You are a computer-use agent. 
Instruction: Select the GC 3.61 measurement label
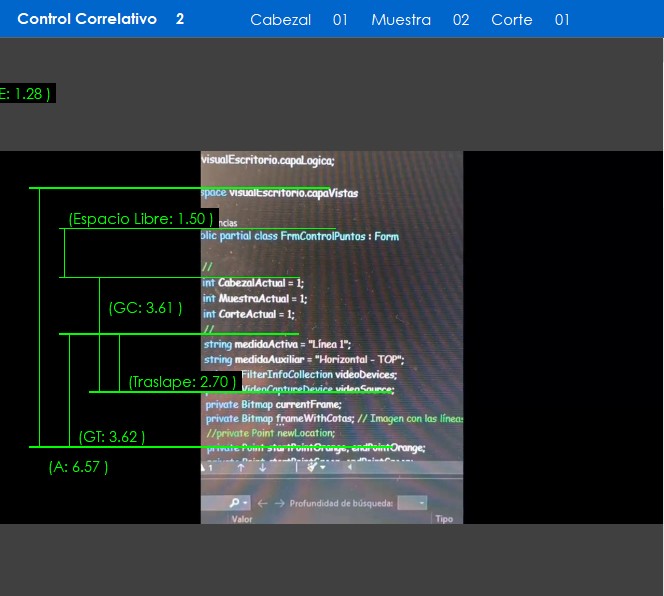point(145,308)
